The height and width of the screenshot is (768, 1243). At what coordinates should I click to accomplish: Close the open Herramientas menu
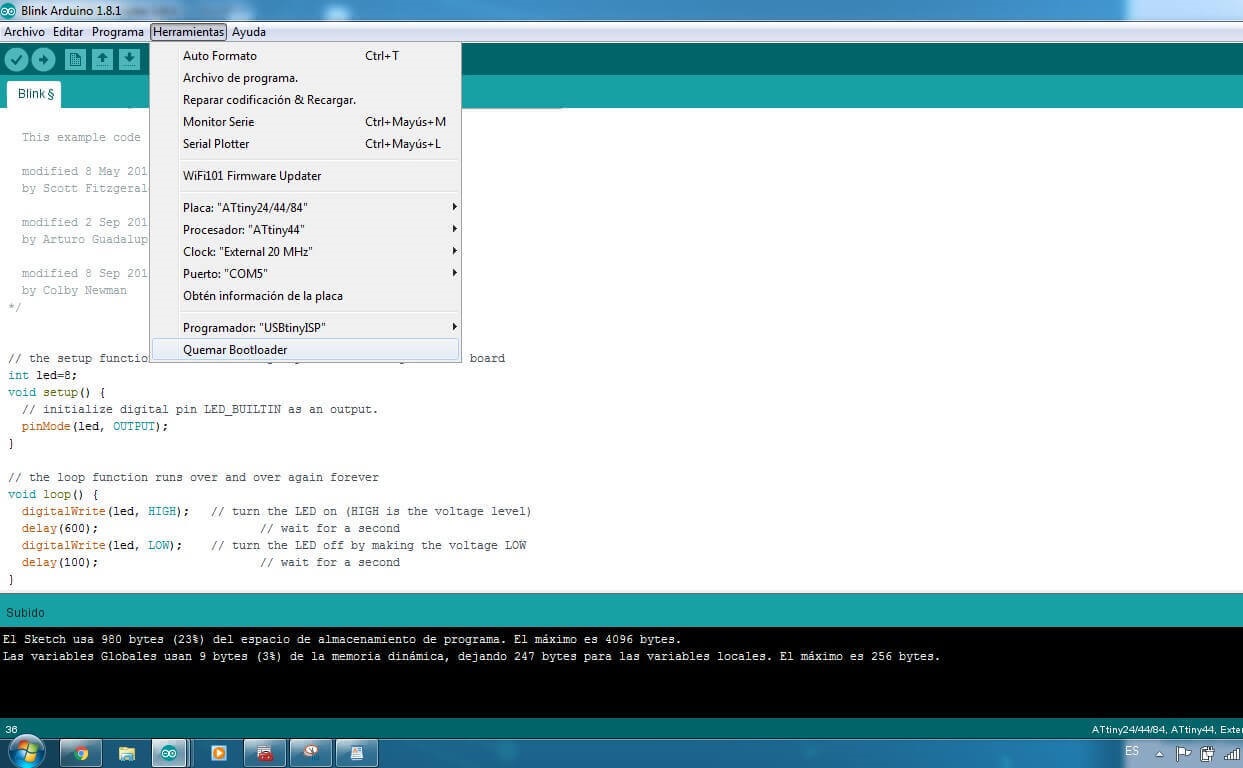tap(188, 32)
